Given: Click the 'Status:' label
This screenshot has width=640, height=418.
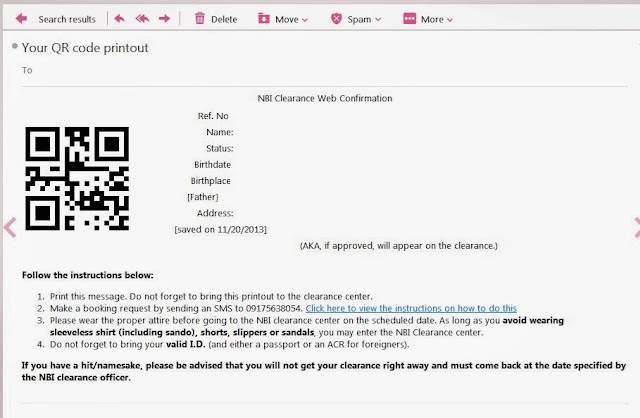Looking at the screenshot, I should tap(220, 149).
